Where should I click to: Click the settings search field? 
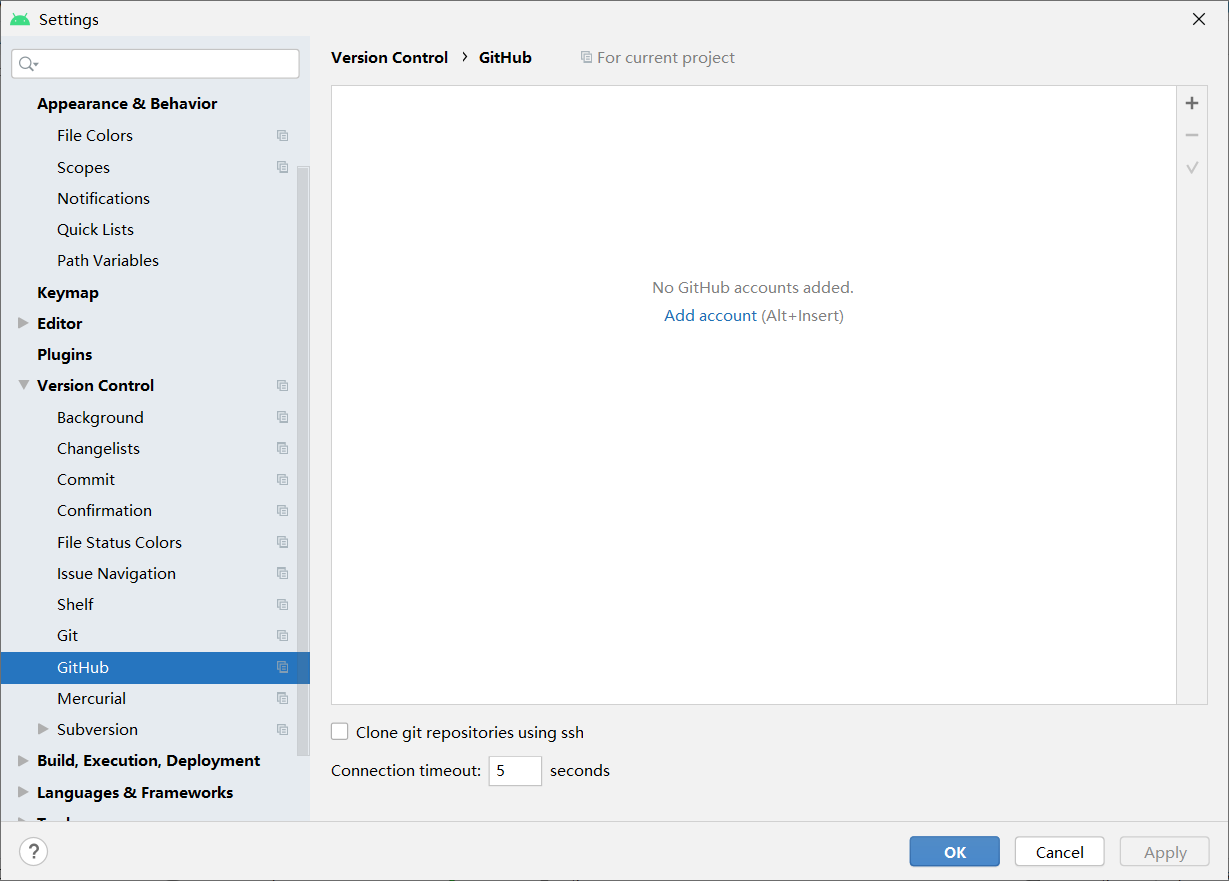(155, 64)
